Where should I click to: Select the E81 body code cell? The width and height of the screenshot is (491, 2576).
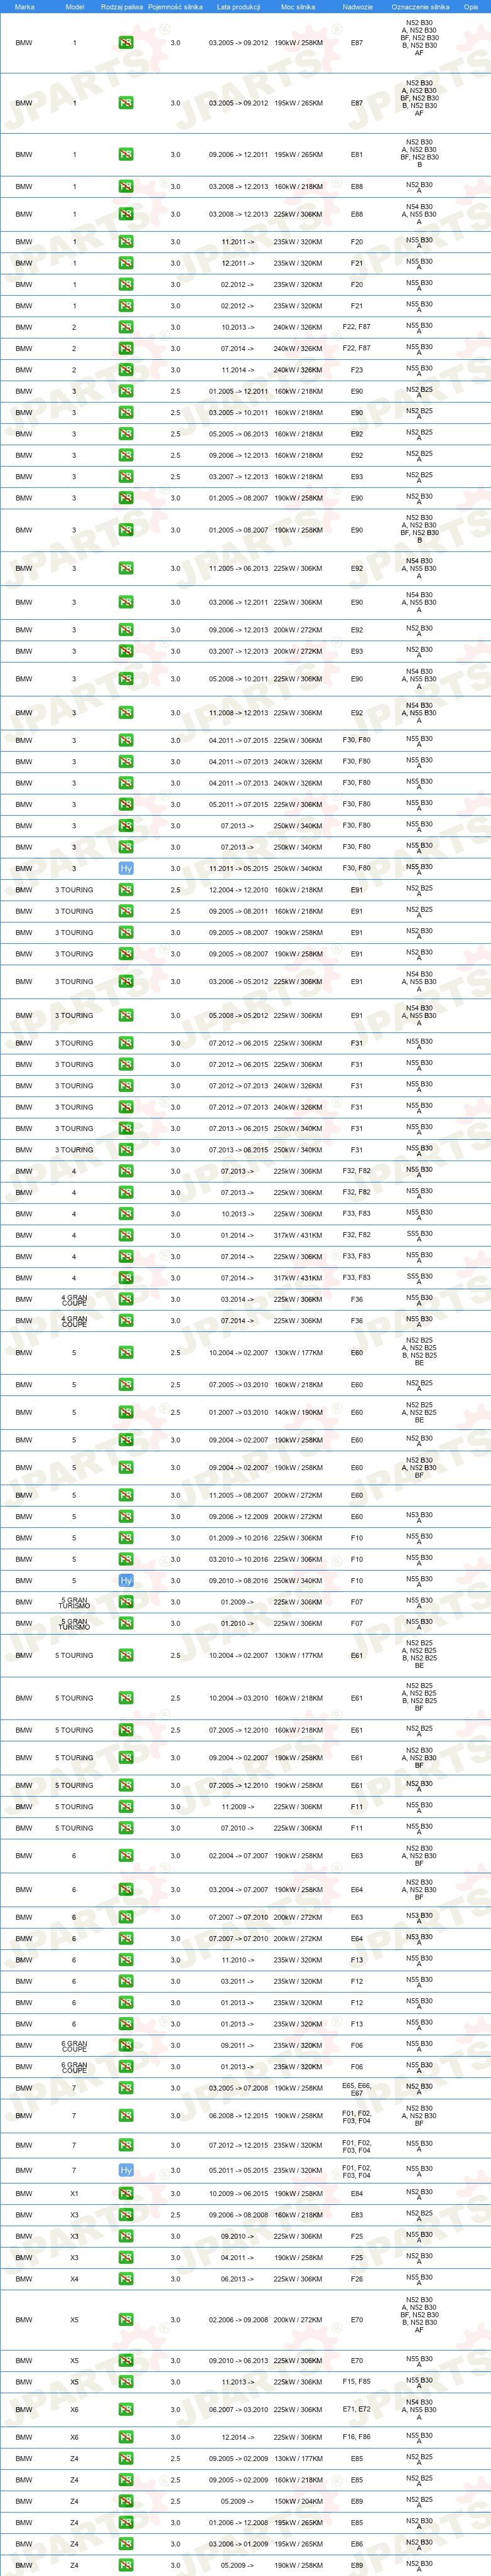(x=357, y=155)
